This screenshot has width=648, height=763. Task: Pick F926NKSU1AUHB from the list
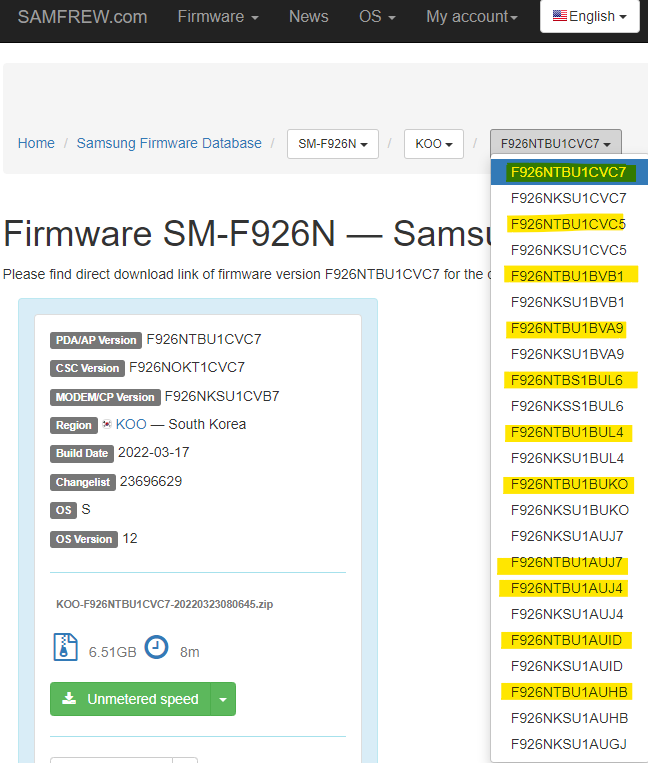pos(569,718)
